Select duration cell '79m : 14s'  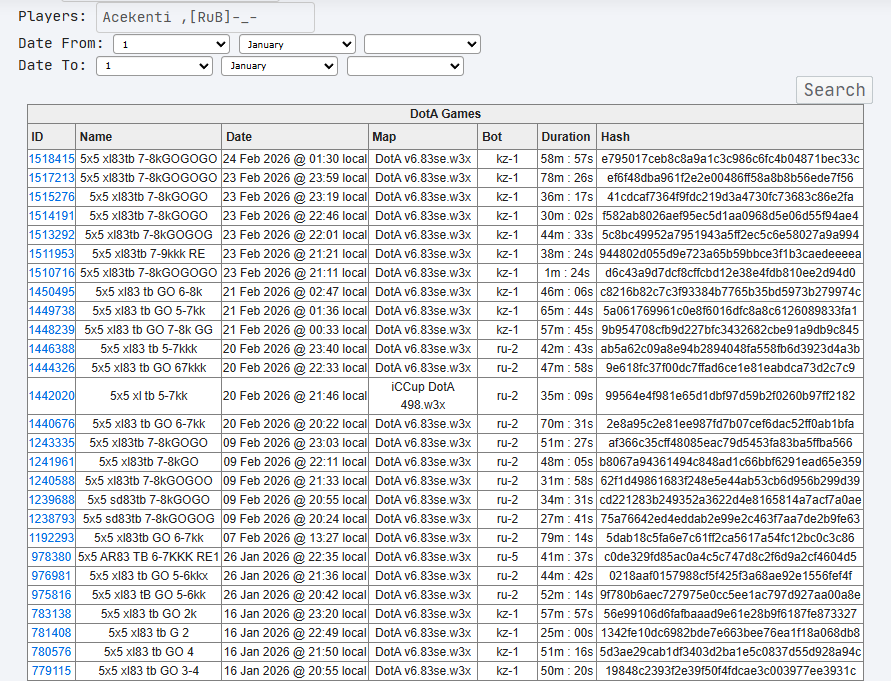click(567, 538)
